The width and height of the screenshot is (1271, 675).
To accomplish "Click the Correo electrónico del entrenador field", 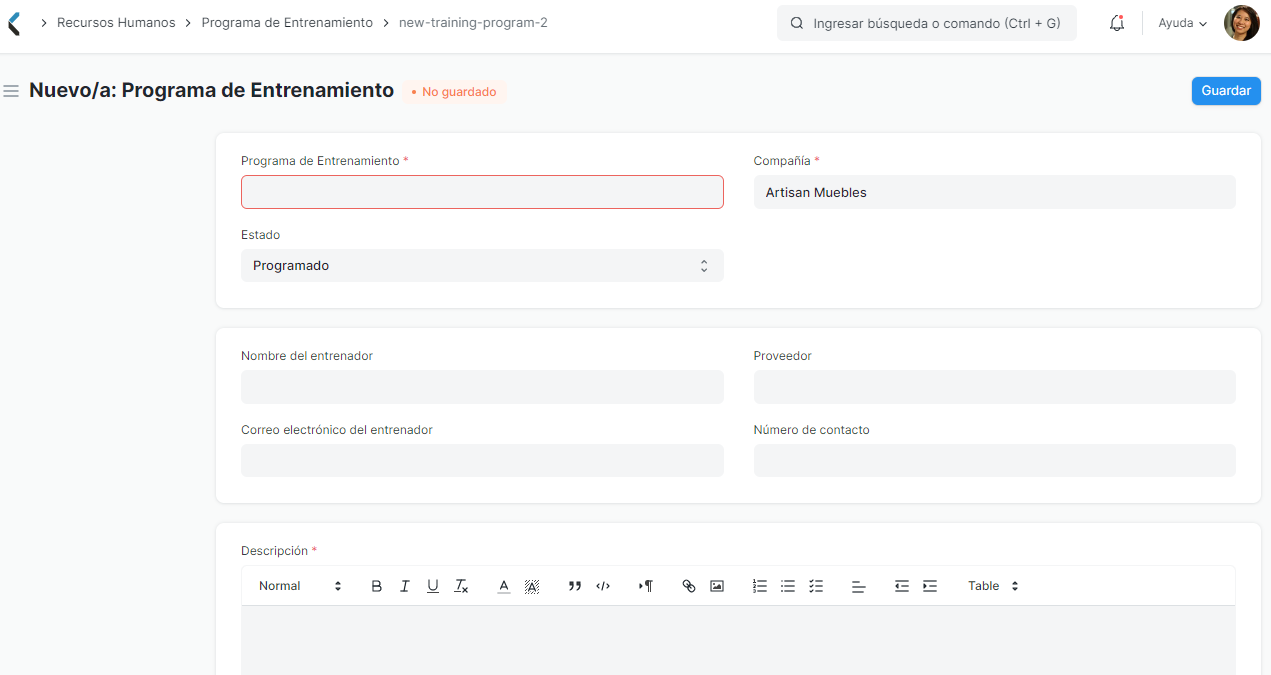I will [x=482, y=461].
